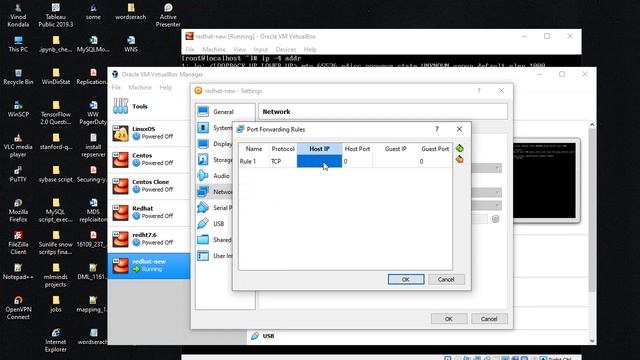This screenshot has height=360, width=640.
Task: Select the WinSCP desktop icon
Action: 18,109
